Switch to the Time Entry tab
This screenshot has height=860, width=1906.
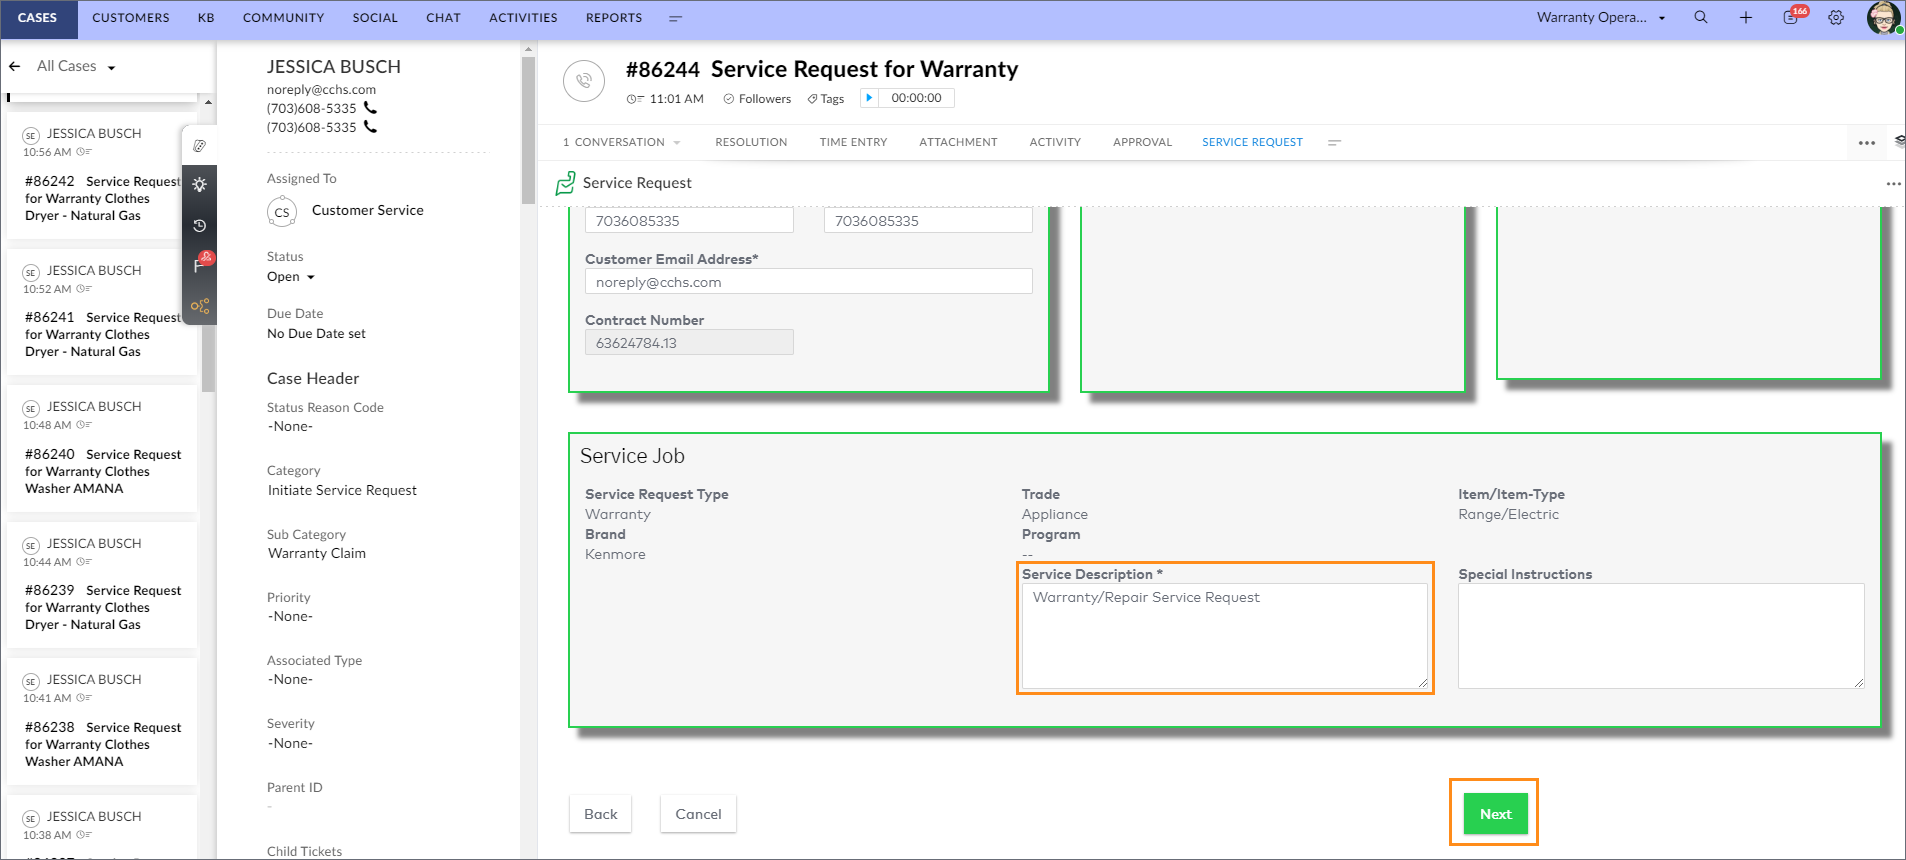pyautogui.click(x=853, y=143)
